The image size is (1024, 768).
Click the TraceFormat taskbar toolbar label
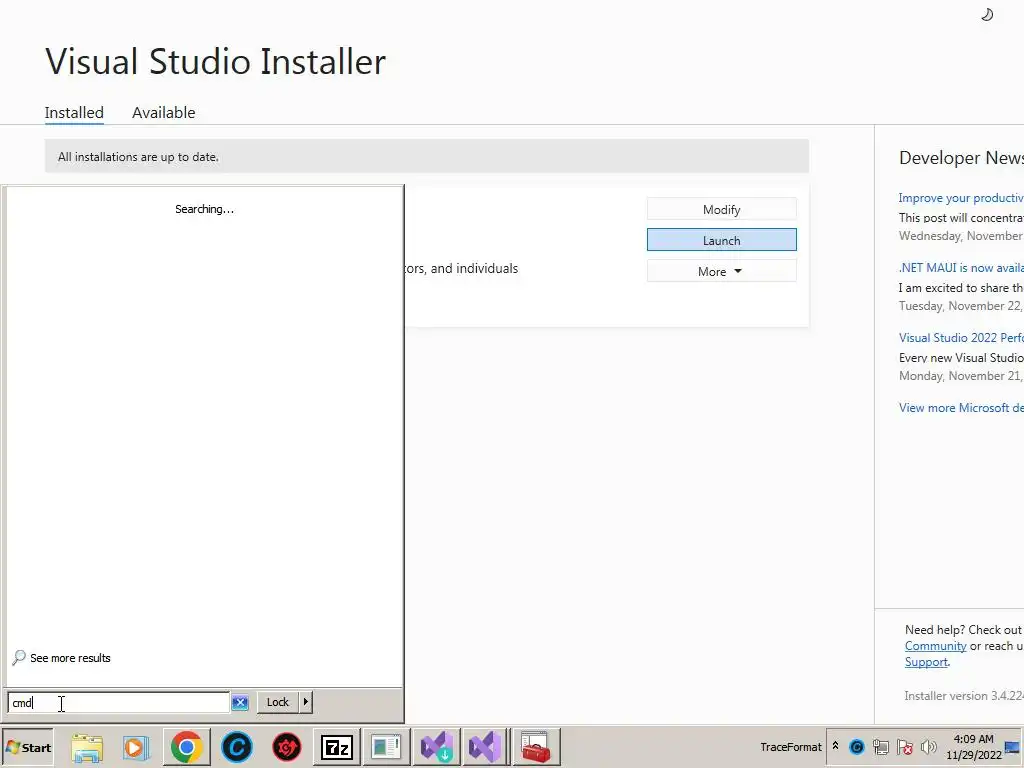pos(790,747)
